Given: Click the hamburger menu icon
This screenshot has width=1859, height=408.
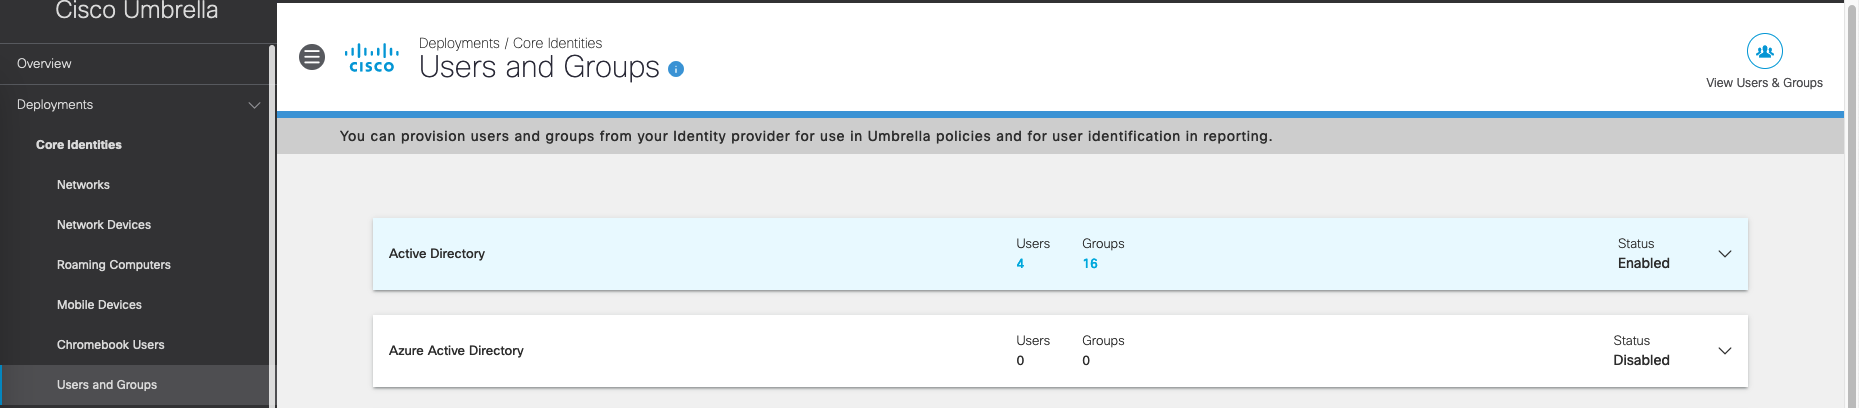Looking at the screenshot, I should click(x=312, y=57).
